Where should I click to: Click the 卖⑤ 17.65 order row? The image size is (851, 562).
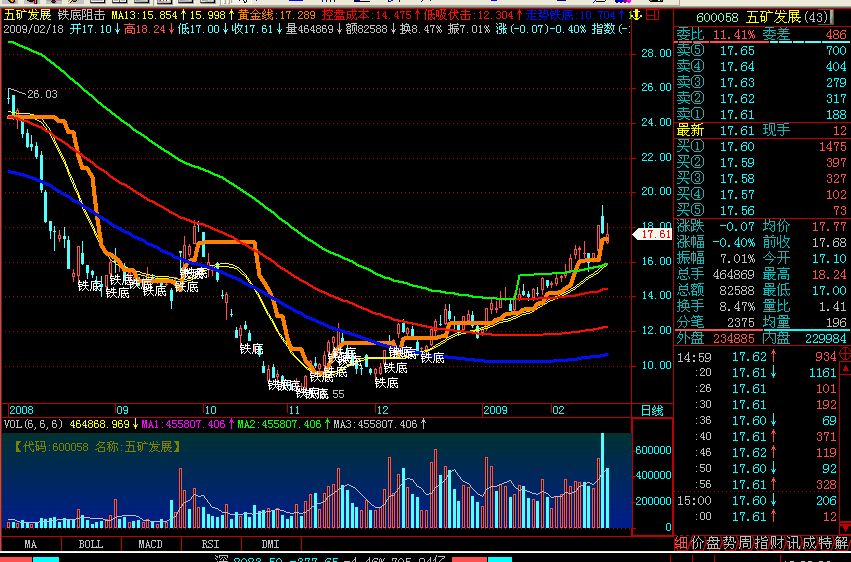coord(761,51)
